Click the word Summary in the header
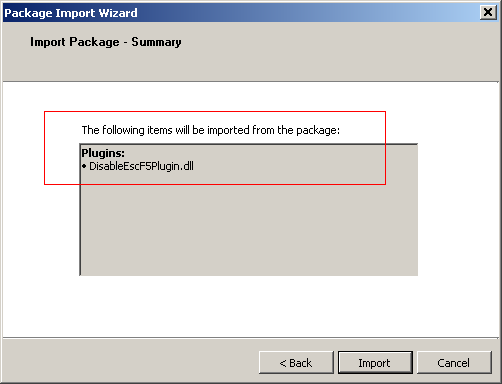Image resolution: width=502 pixels, height=384 pixels. pyautogui.click(x=156, y=42)
